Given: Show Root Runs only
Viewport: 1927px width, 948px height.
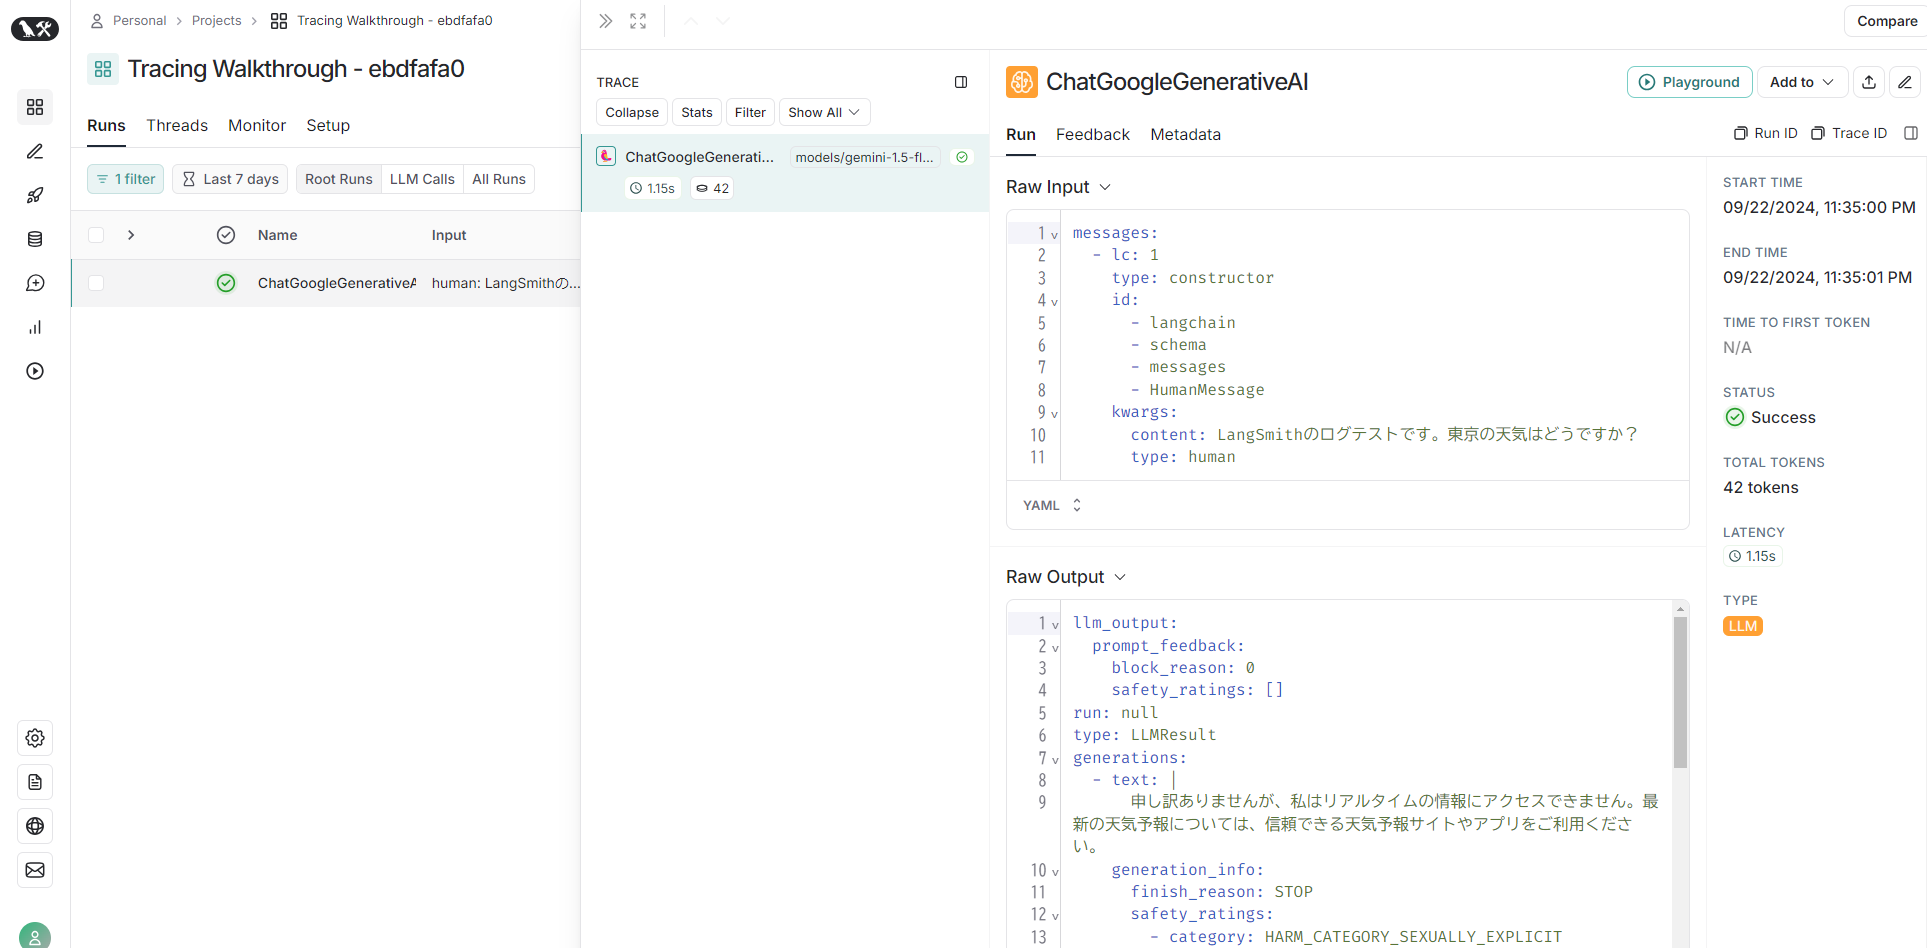Looking at the screenshot, I should (339, 179).
